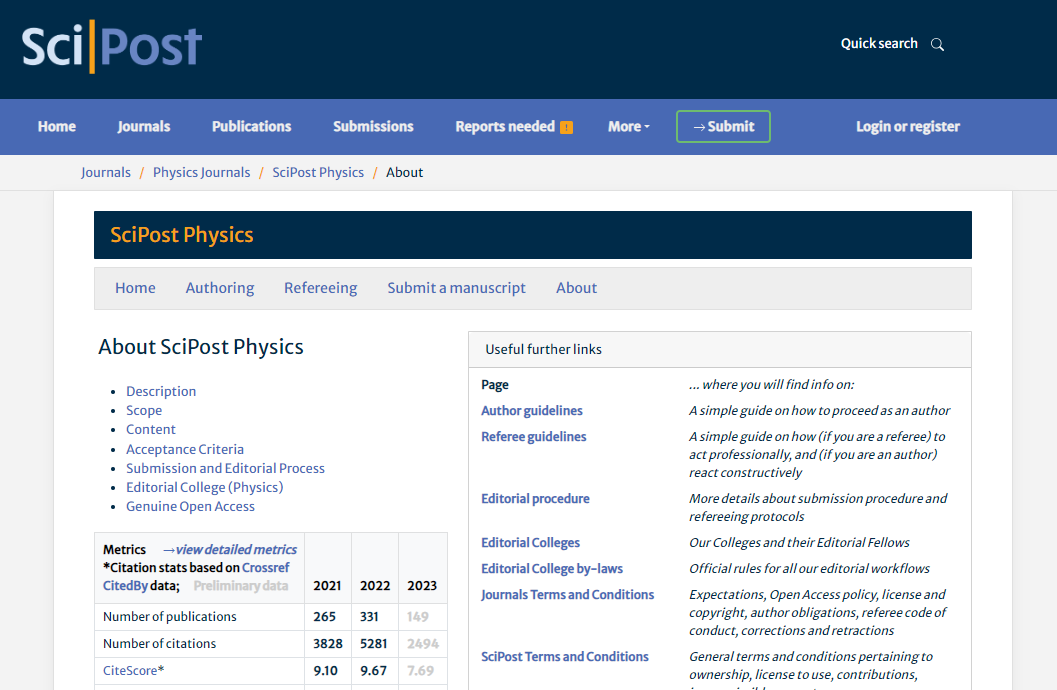This screenshot has width=1057, height=690.
Task: Click the 2022 citations value 5281
Action: coord(373,644)
